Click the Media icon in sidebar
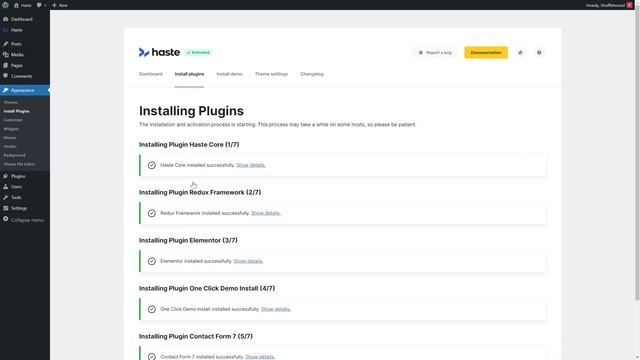The image size is (640, 360). (6, 55)
